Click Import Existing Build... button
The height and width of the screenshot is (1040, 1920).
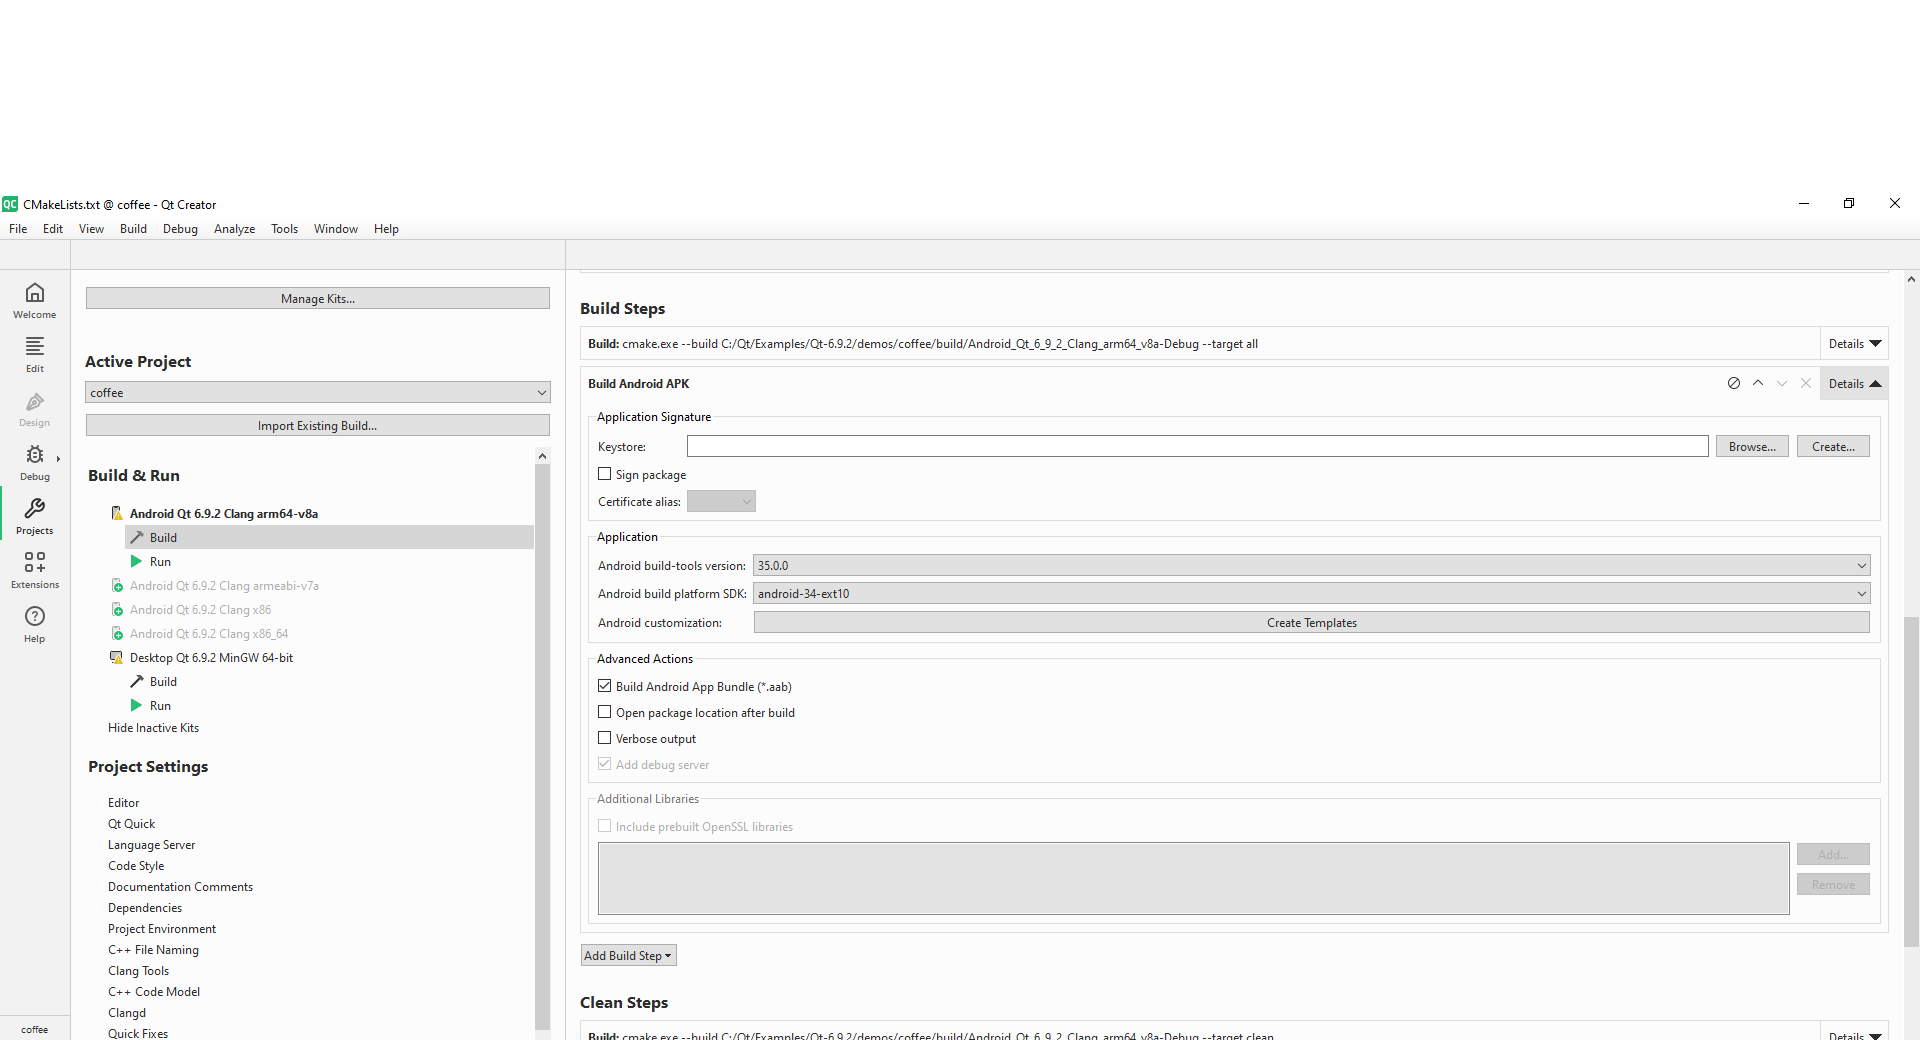point(318,425)
